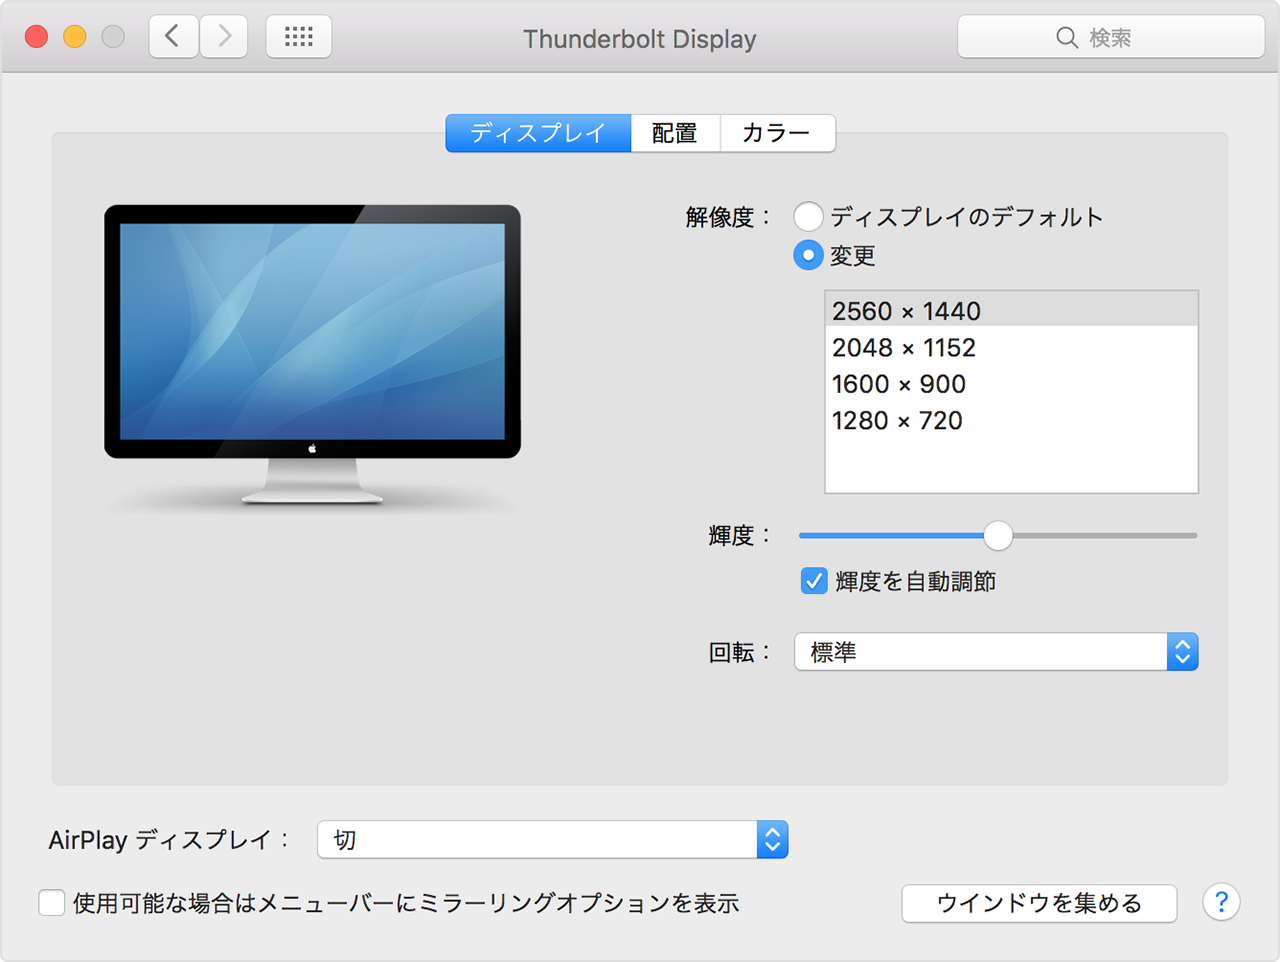Select ディスプレイのデフォルト resolution radio
The height and width of the screenshot is (962, 1280).
pos(808,216)
